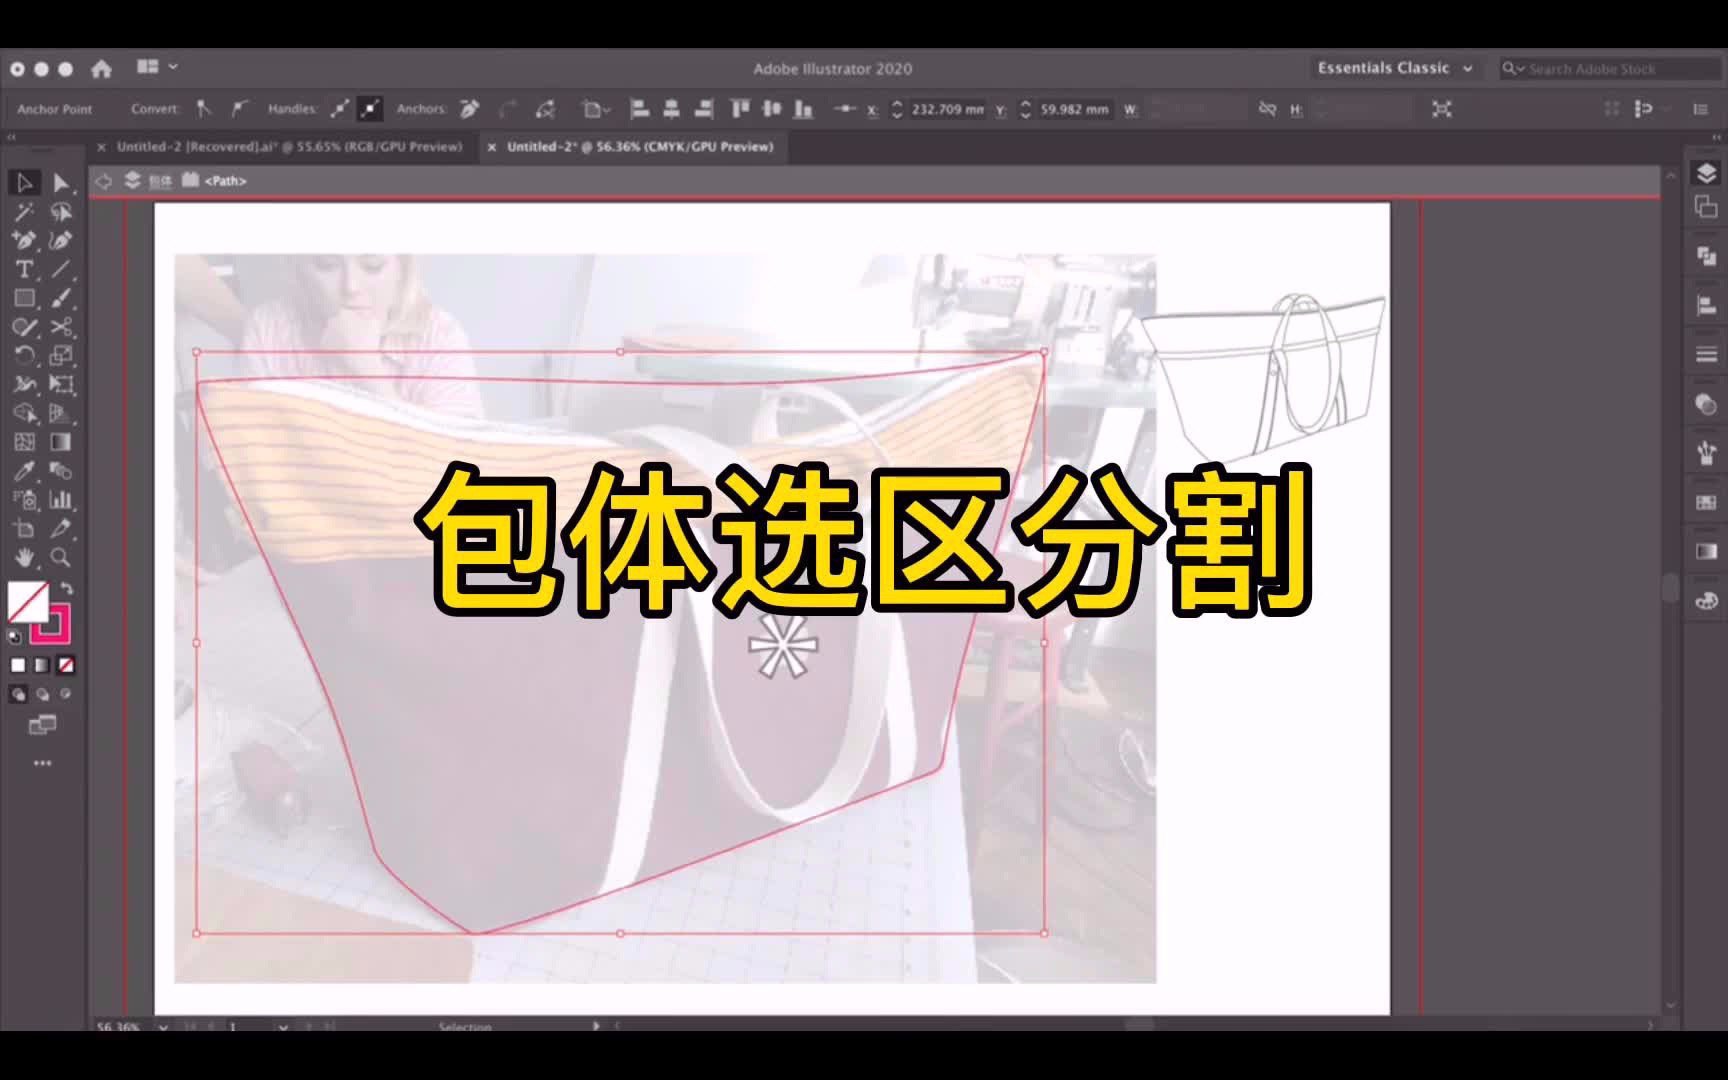Select the Scissors tool
The height and width of the screenshot is (1080, 1728).
click(61, 327)
